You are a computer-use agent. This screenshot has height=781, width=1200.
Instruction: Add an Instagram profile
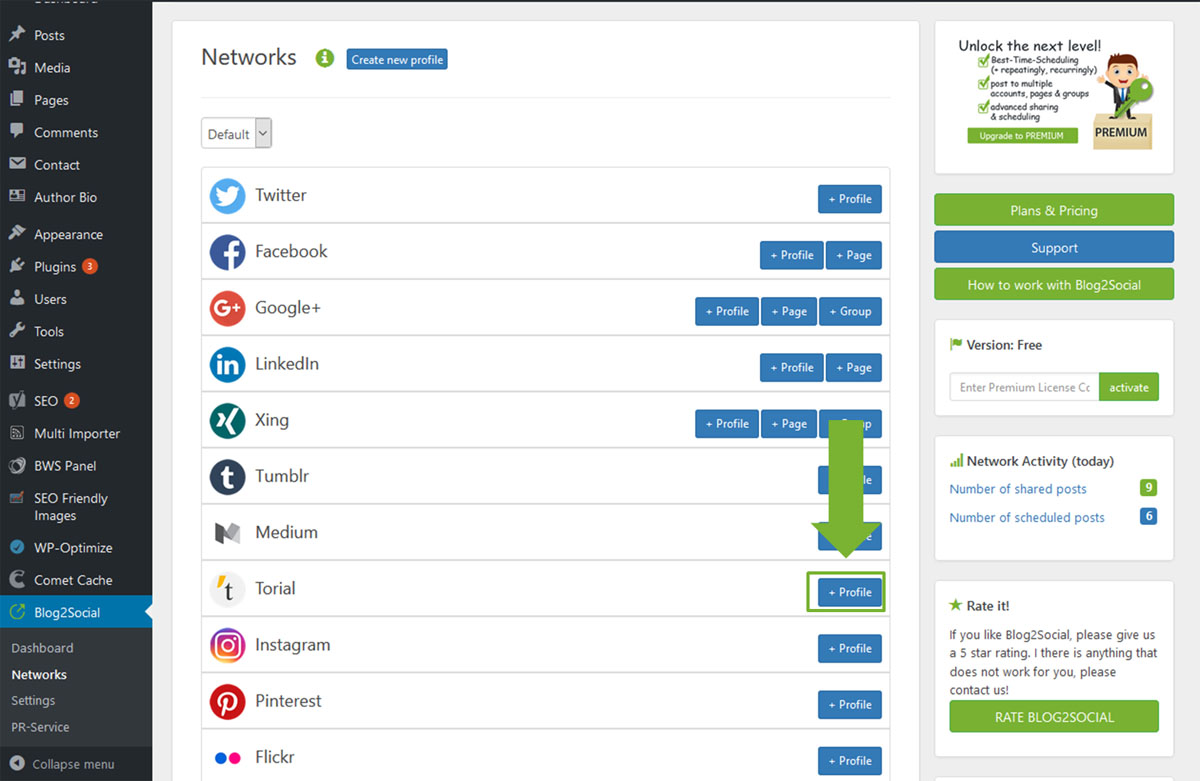pos(850,648)
